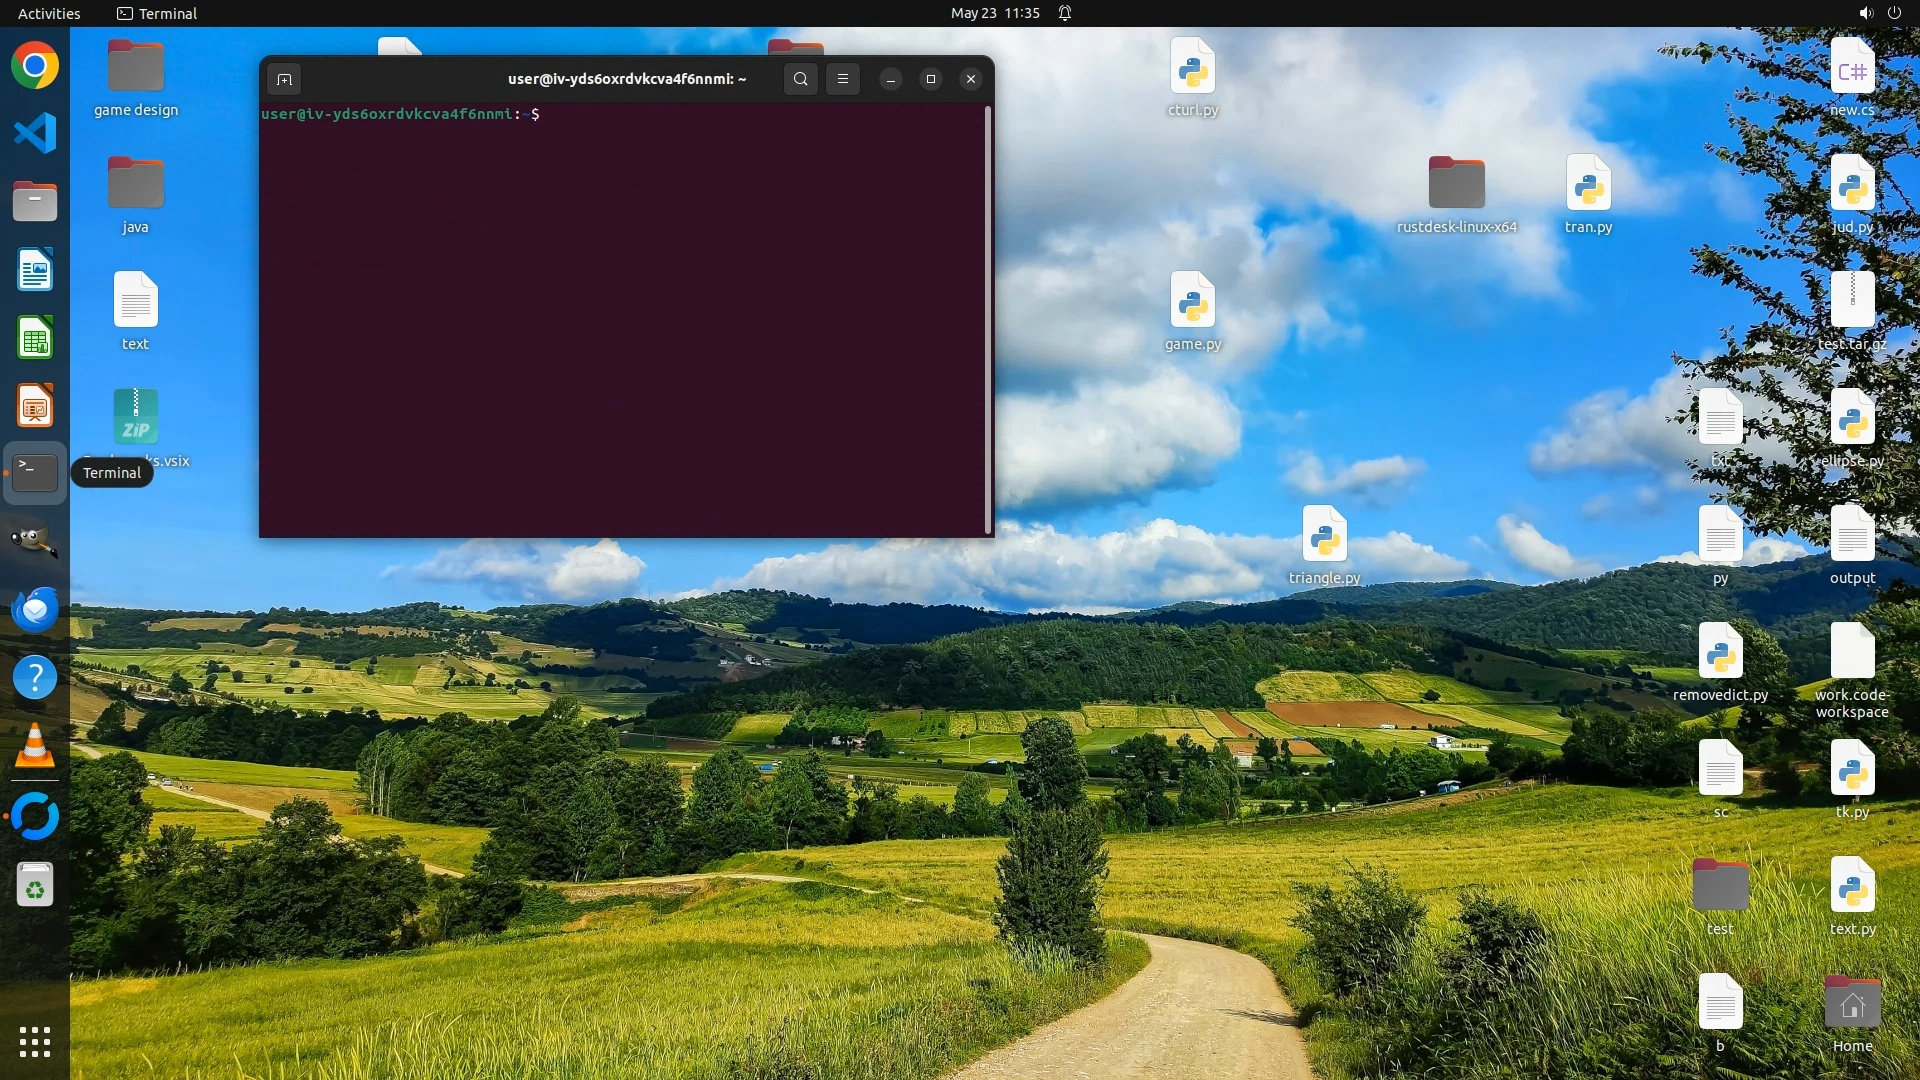Open the Trash from the dock
This screenshot has height=1080, width=1920.
click(x=35, y=884)
